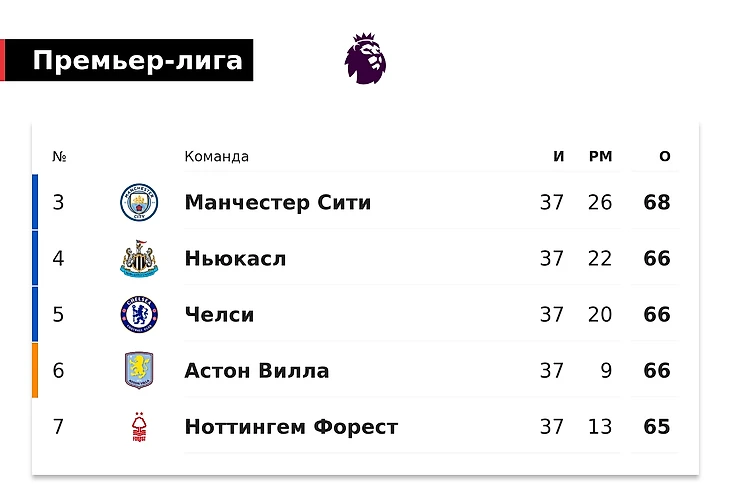Viewport: 730px width, 497px height.
Task: Click the Manchester City club crest
Action: 139,202
